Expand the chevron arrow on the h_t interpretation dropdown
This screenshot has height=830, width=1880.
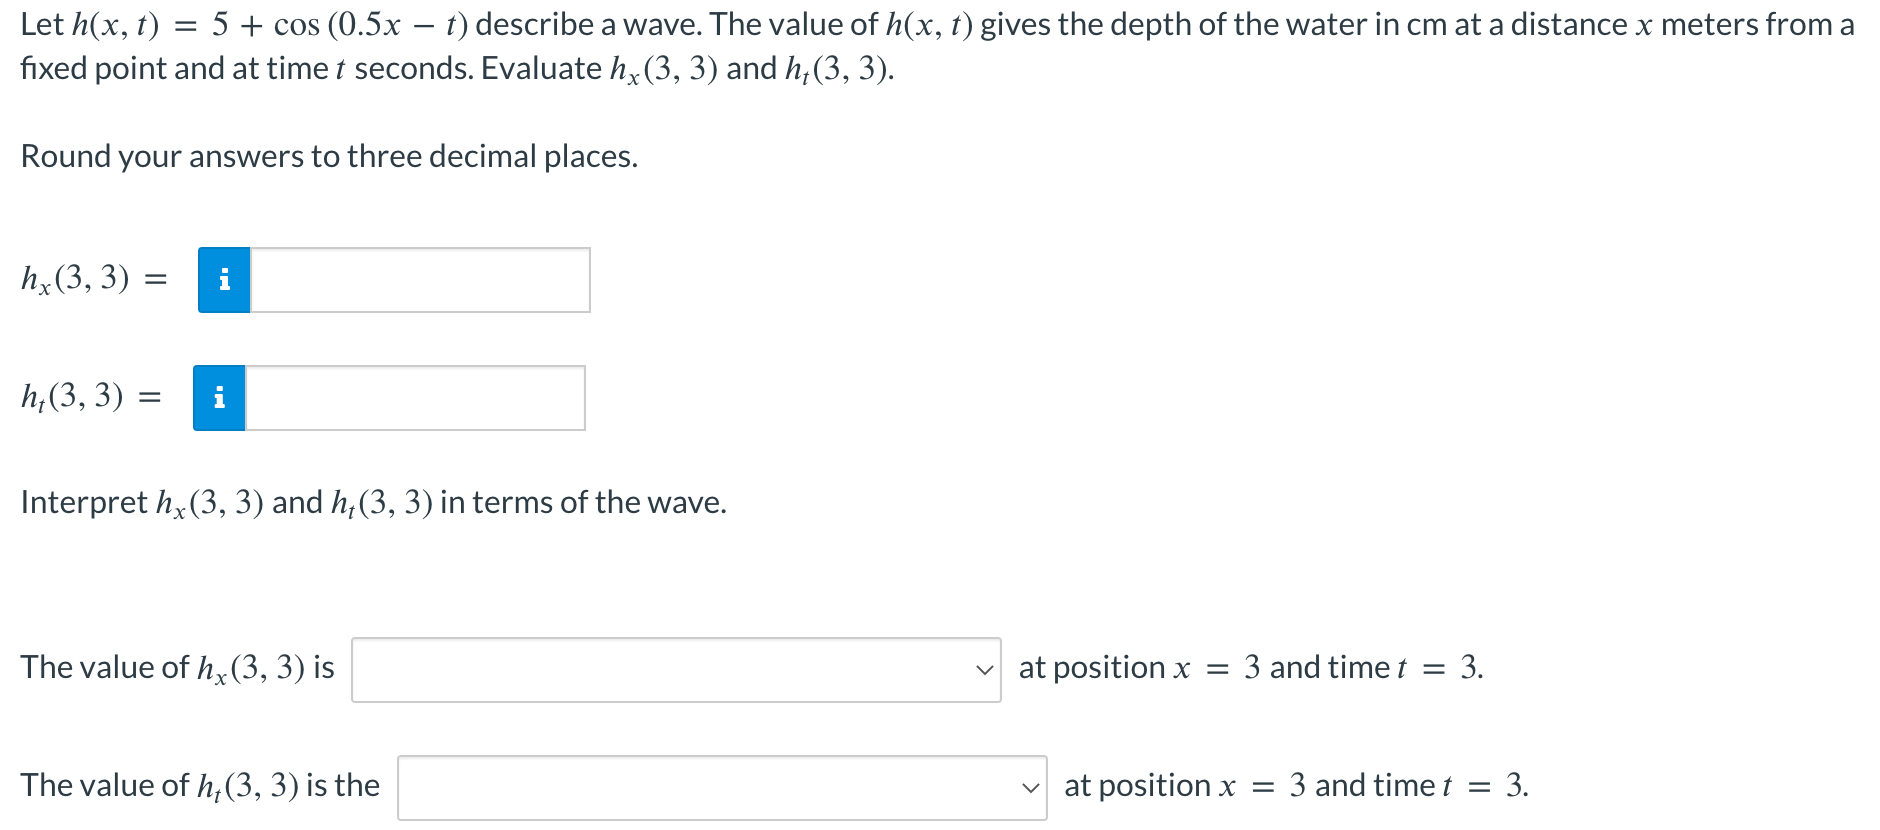tap(1031, 788)
